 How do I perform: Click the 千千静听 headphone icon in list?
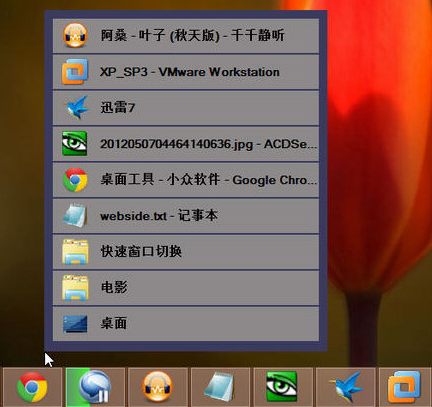click(x=75, y=35)
